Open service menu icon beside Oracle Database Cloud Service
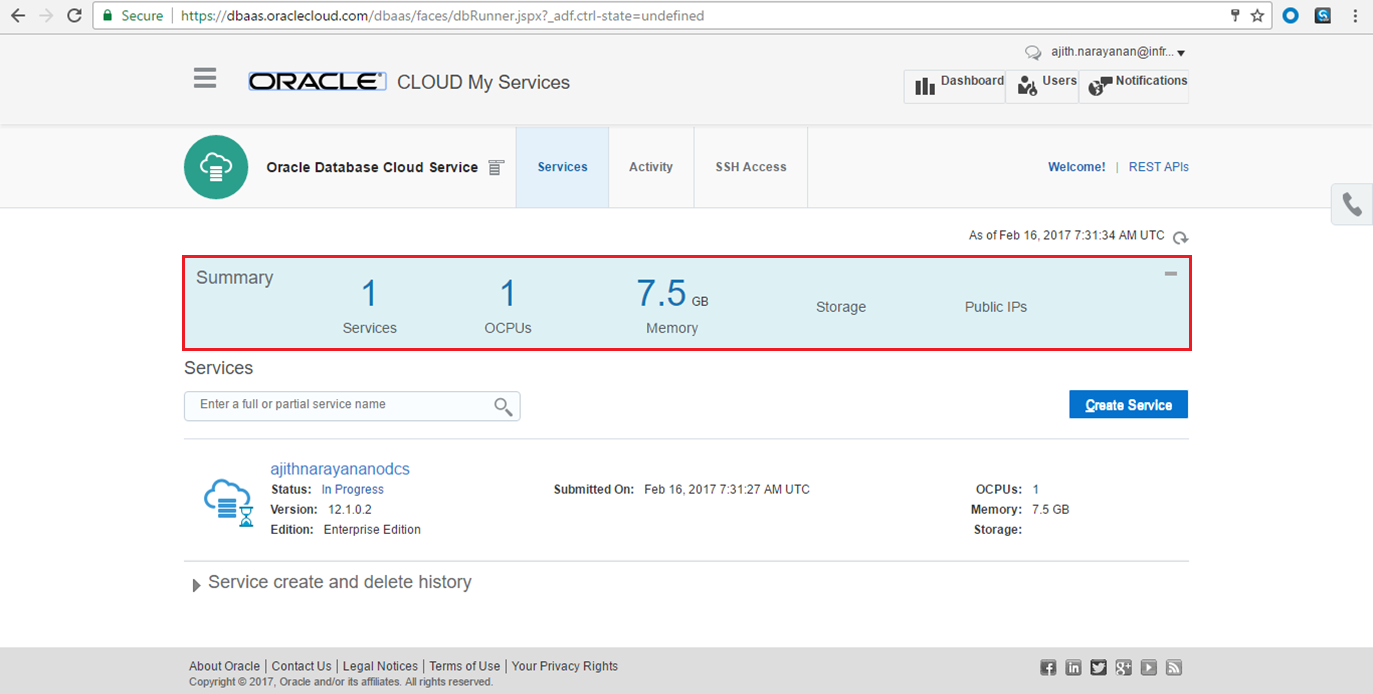 coord(495,168)
